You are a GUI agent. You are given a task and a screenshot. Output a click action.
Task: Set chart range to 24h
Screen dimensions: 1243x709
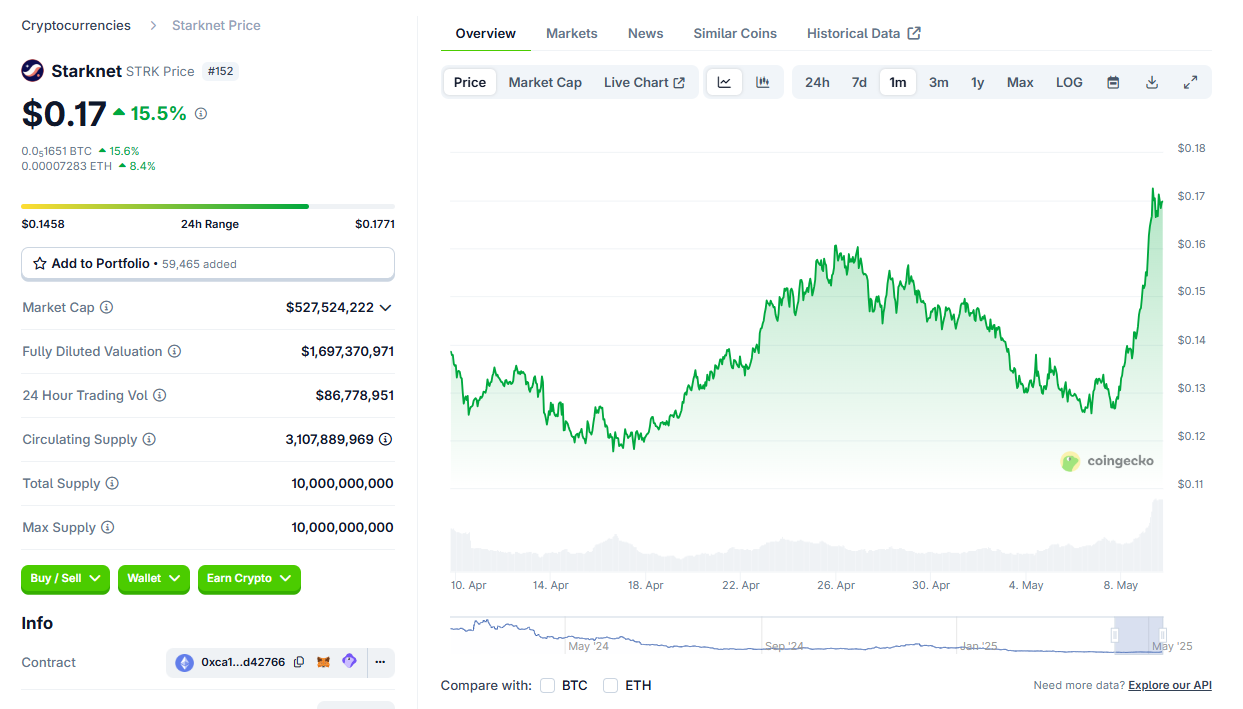tap(817, 82)
